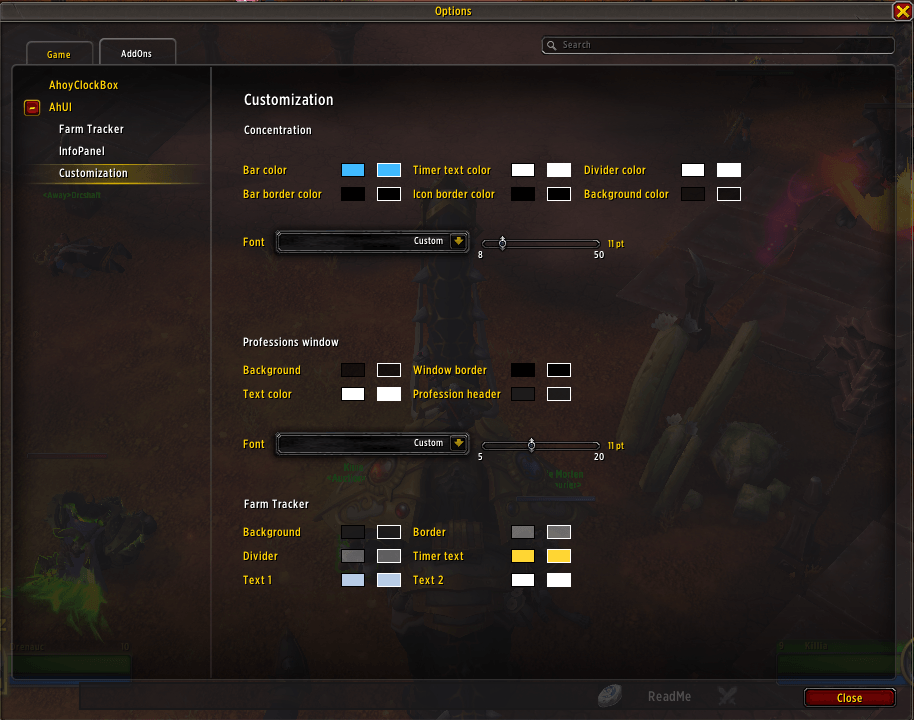Open the Concentration Font dropdown arrow

tap(459, 241)
